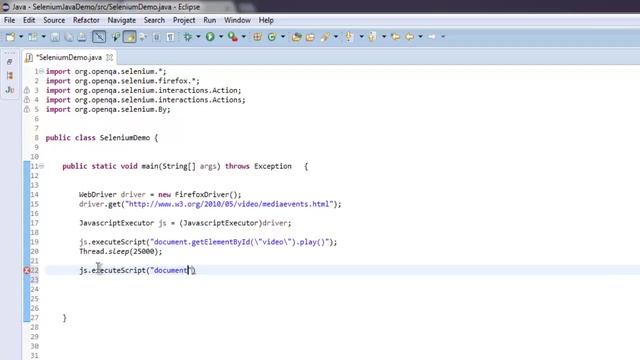Click the JUnit view icon in sidebar

click(x=10, y=90)
